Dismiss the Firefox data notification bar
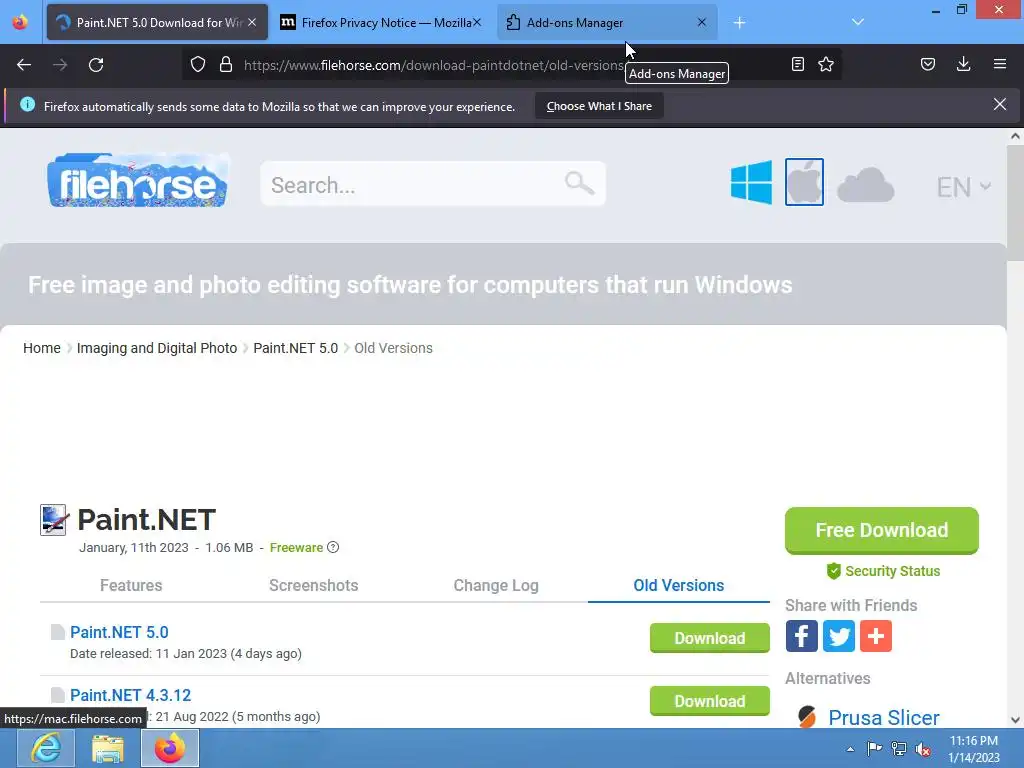The image size is (1024, 768). [x=999, y=104]
